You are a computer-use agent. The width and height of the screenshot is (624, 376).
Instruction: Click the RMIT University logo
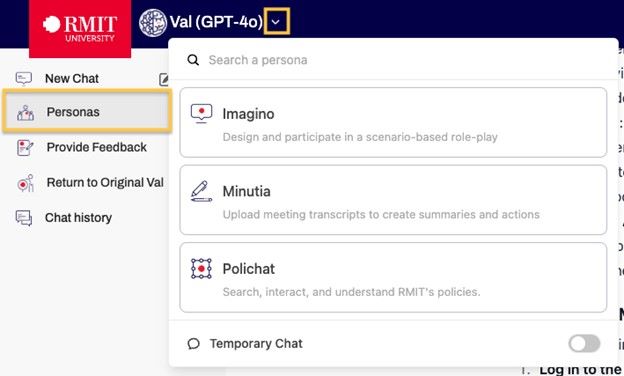tap(80, 29)
